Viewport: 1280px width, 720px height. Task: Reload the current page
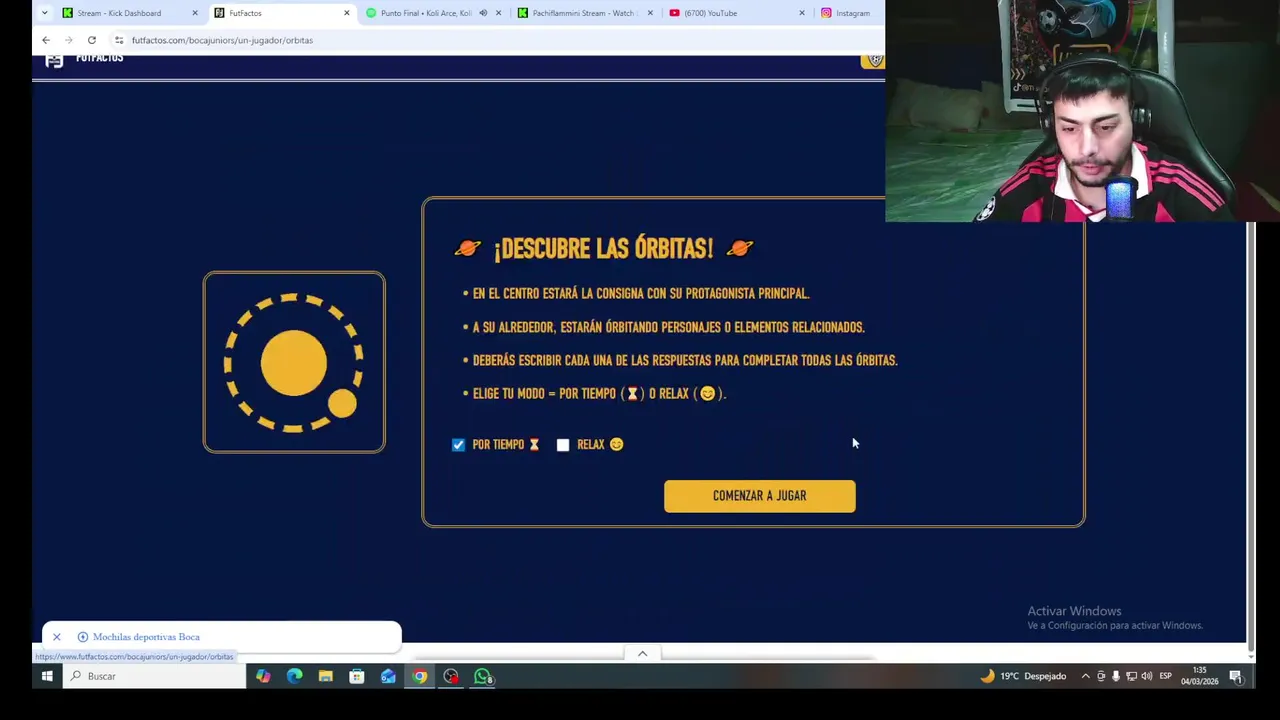tap(92, 40)
